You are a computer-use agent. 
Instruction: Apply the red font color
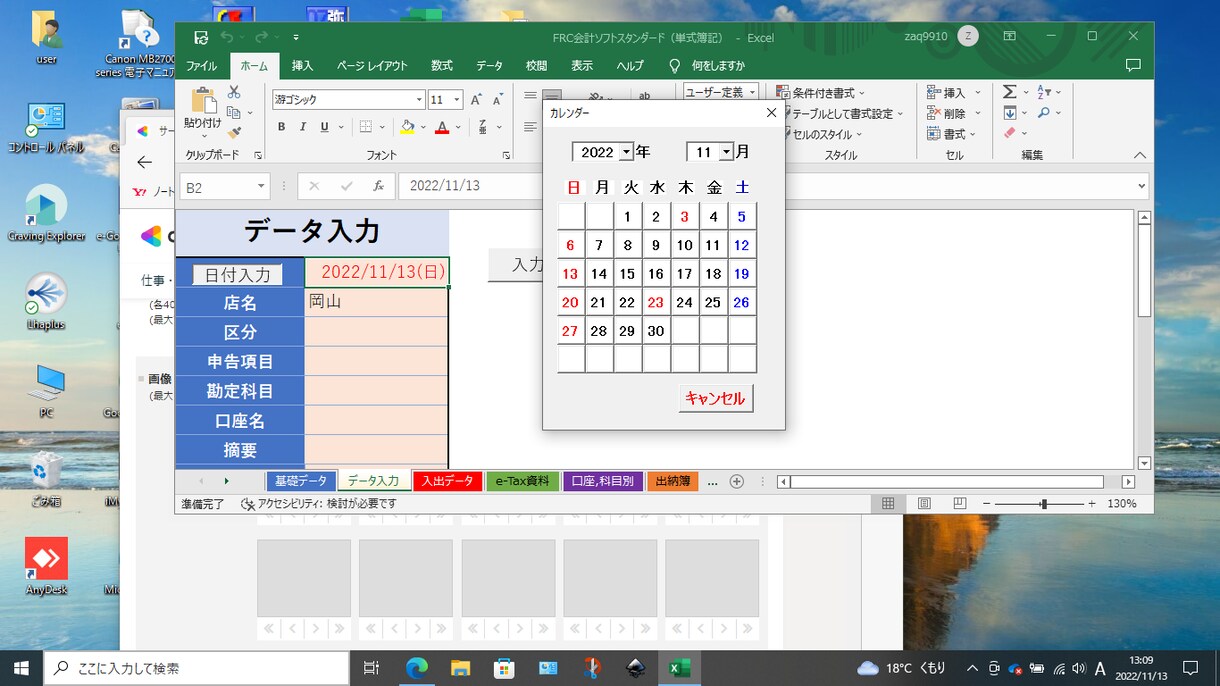pos(442,127)
